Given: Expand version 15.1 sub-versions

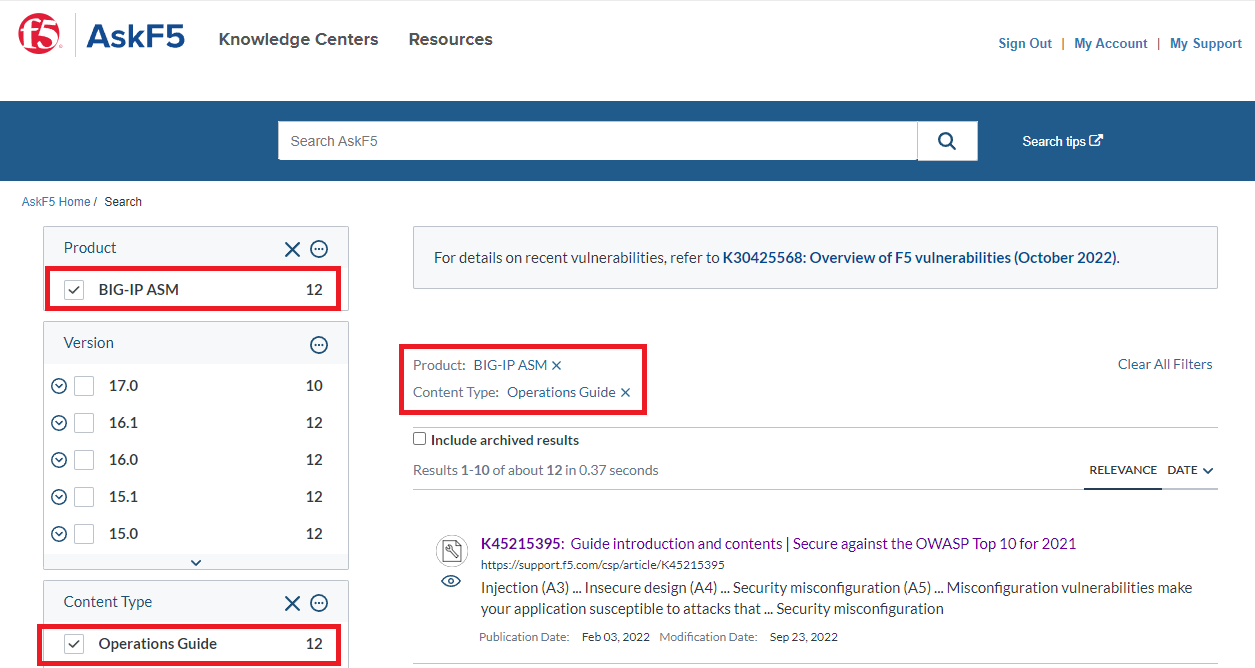Looking at the screenshot, I should (59, 497).
